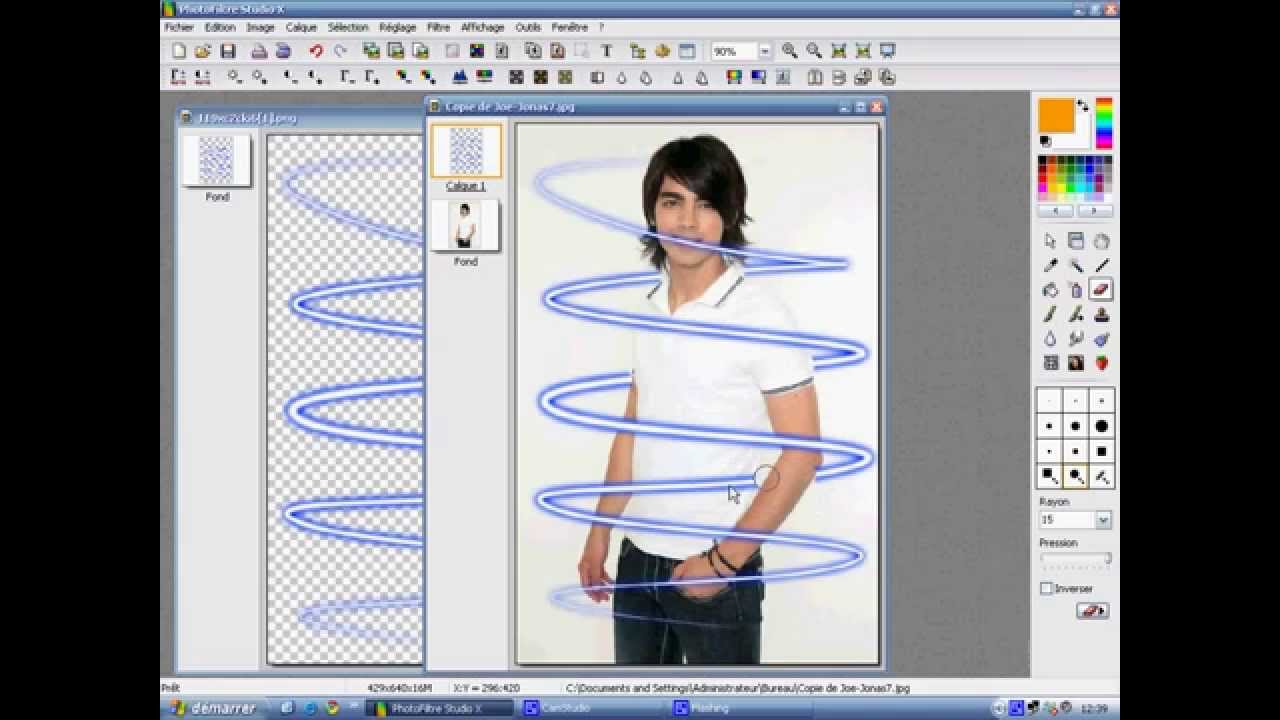
Task: Select the Fill paint bucket tool
Action: (x=1050, y=290)
